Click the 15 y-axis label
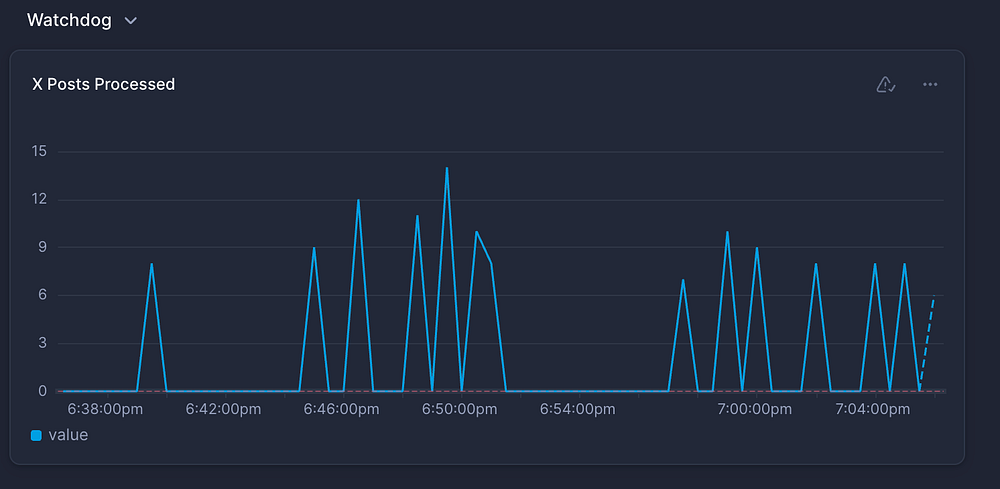Screen dimensions: 1000x489 click(39, 152)
